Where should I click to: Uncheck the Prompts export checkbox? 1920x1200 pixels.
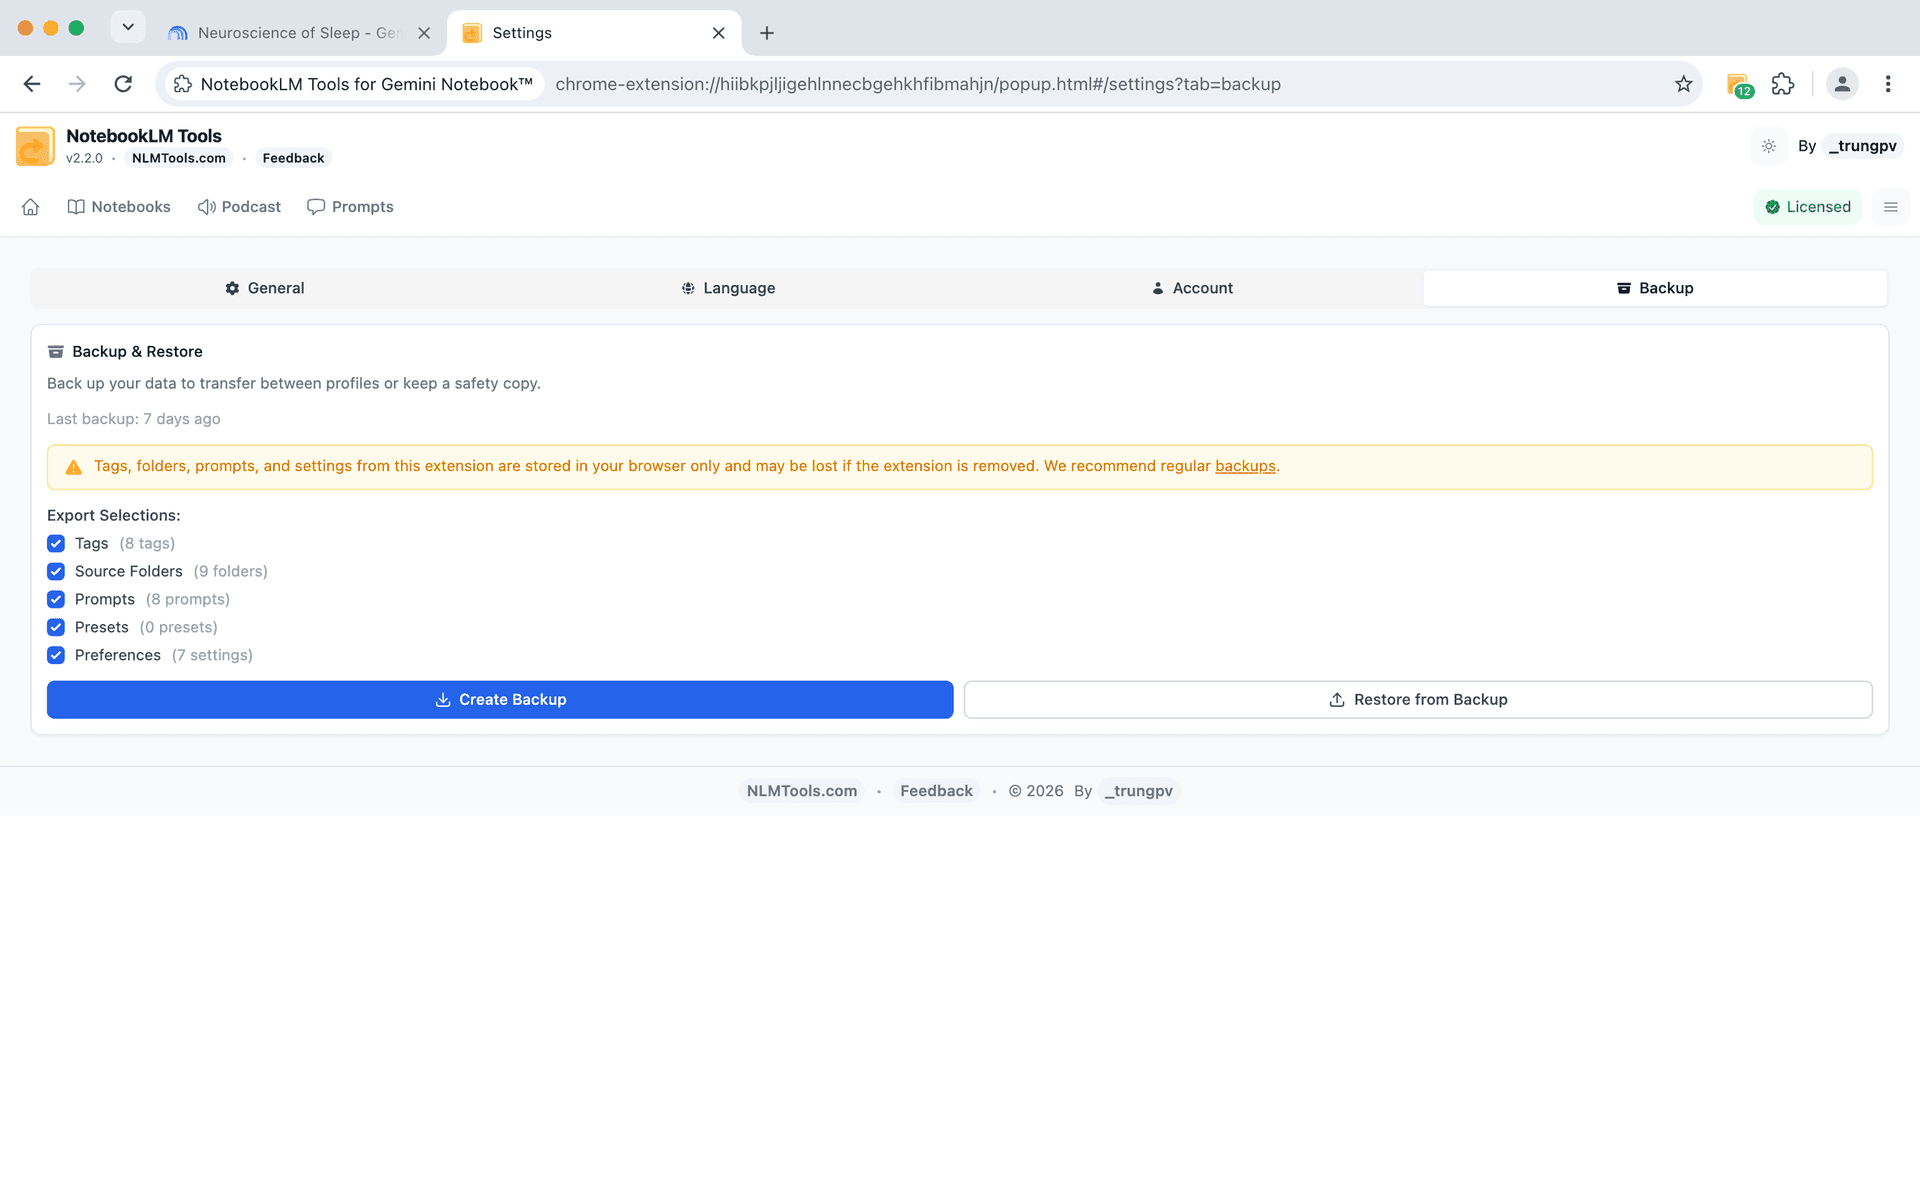56,599
